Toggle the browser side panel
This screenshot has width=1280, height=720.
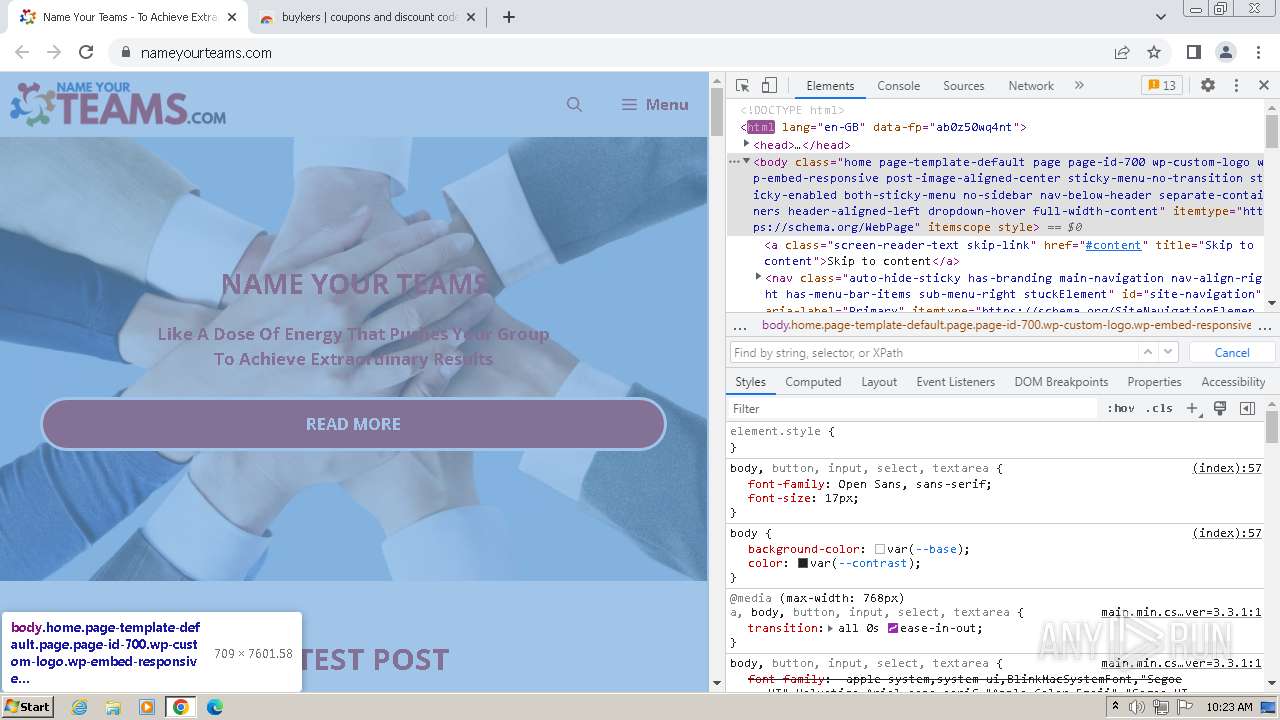click(x=1194, y=52)
